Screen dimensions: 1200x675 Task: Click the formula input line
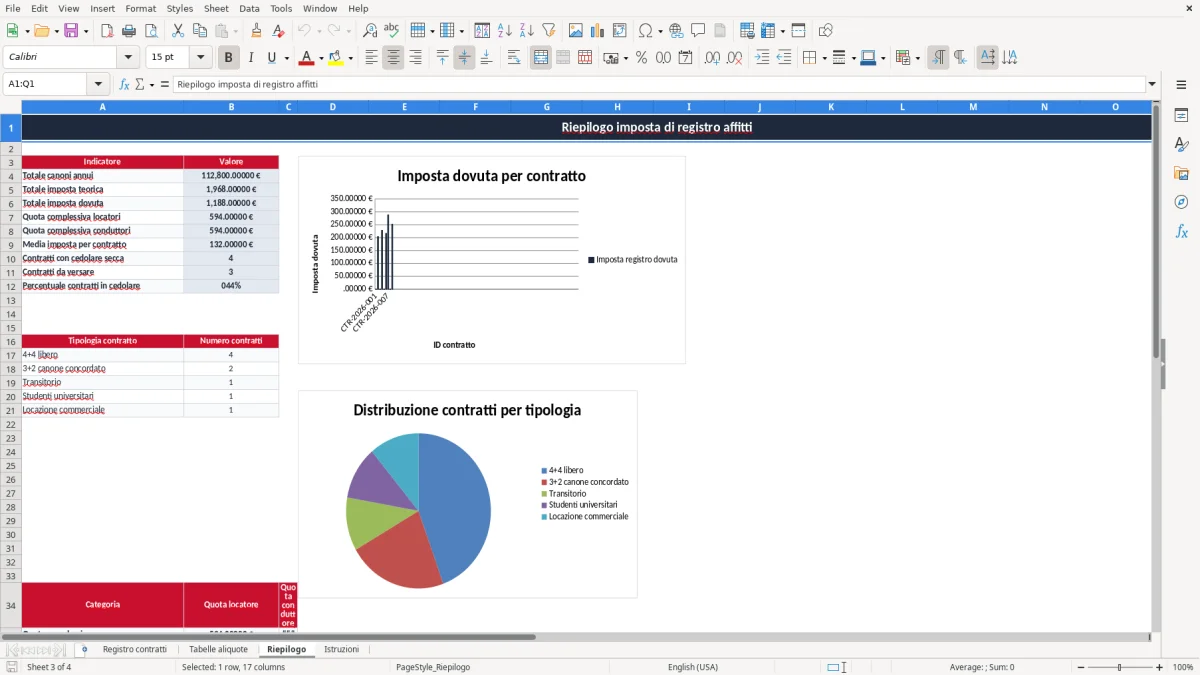point(659,84)
